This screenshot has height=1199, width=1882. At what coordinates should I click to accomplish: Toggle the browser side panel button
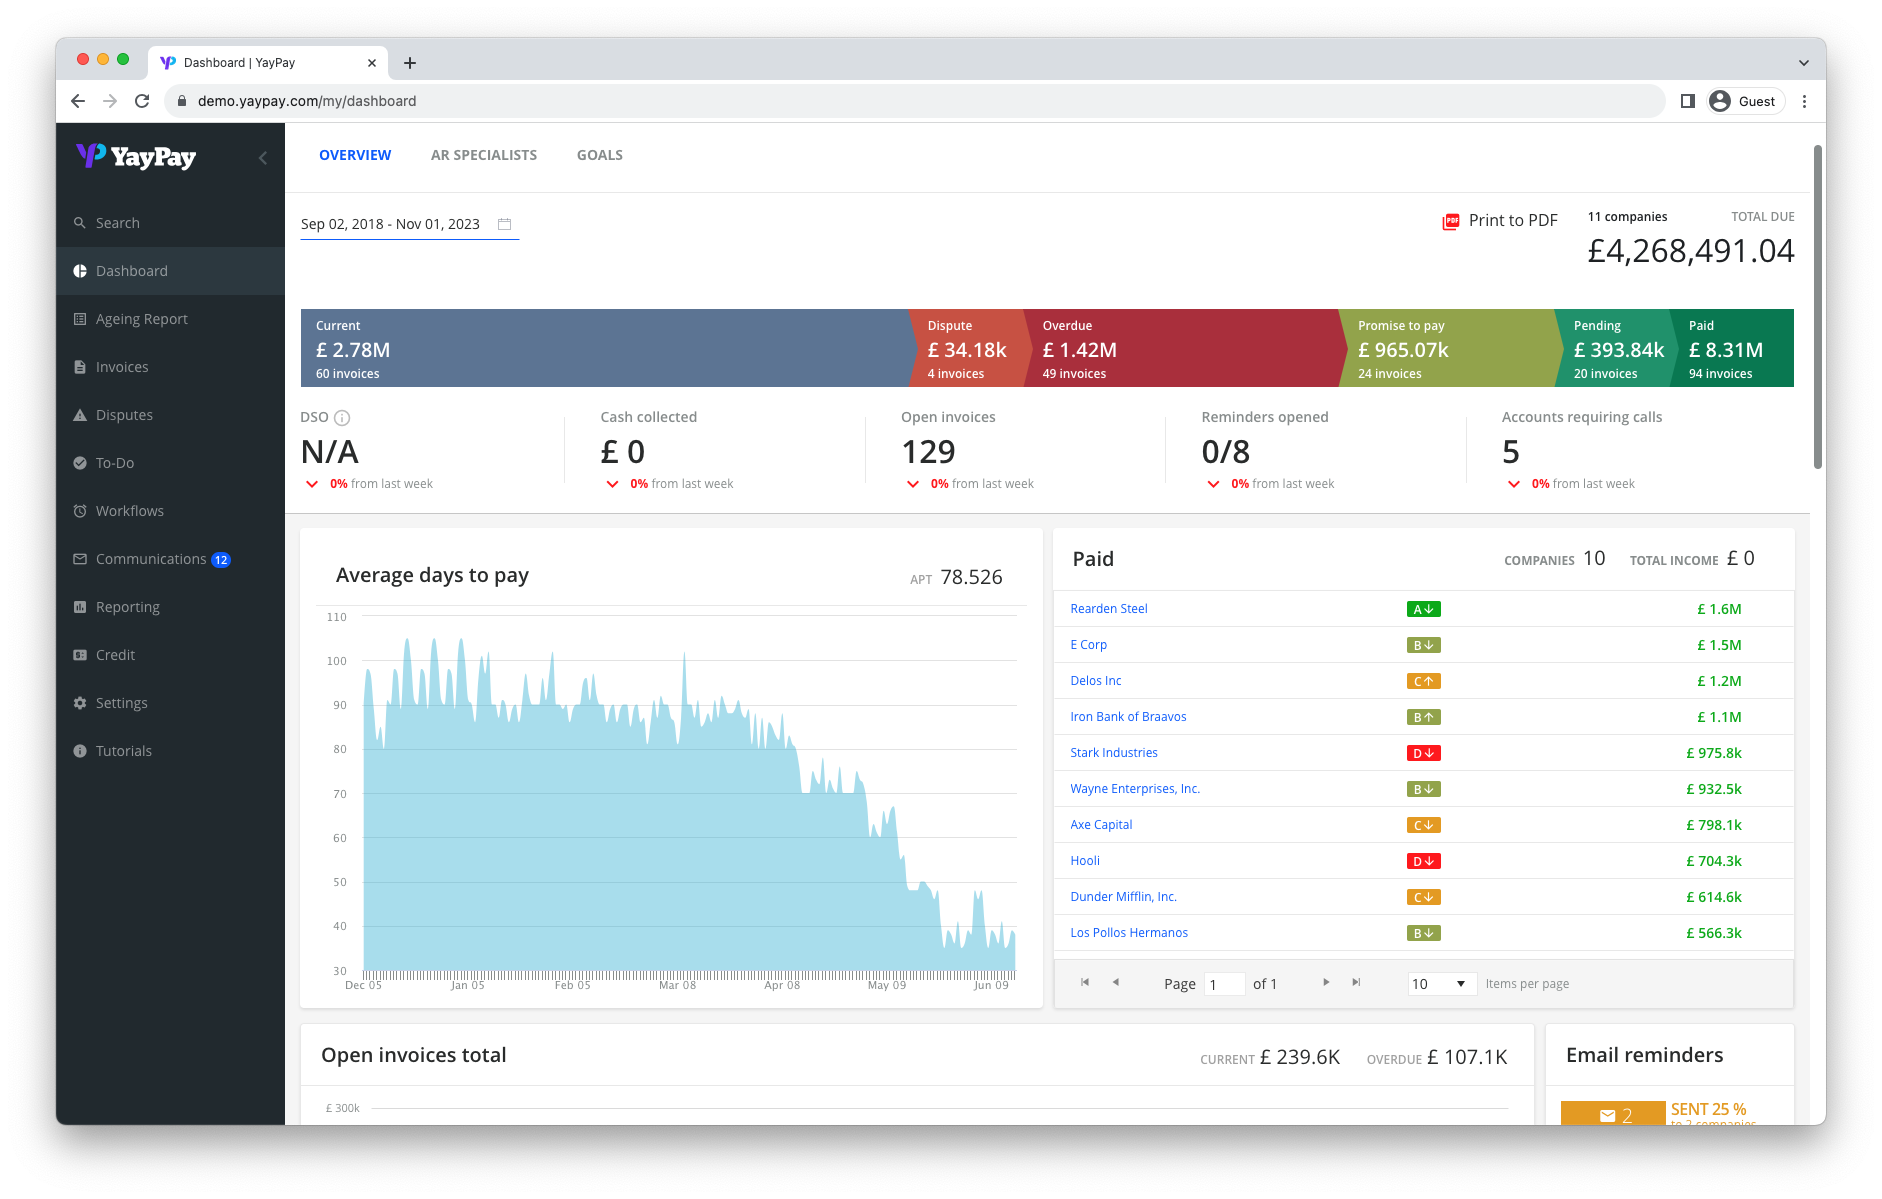click(1688, 101)
